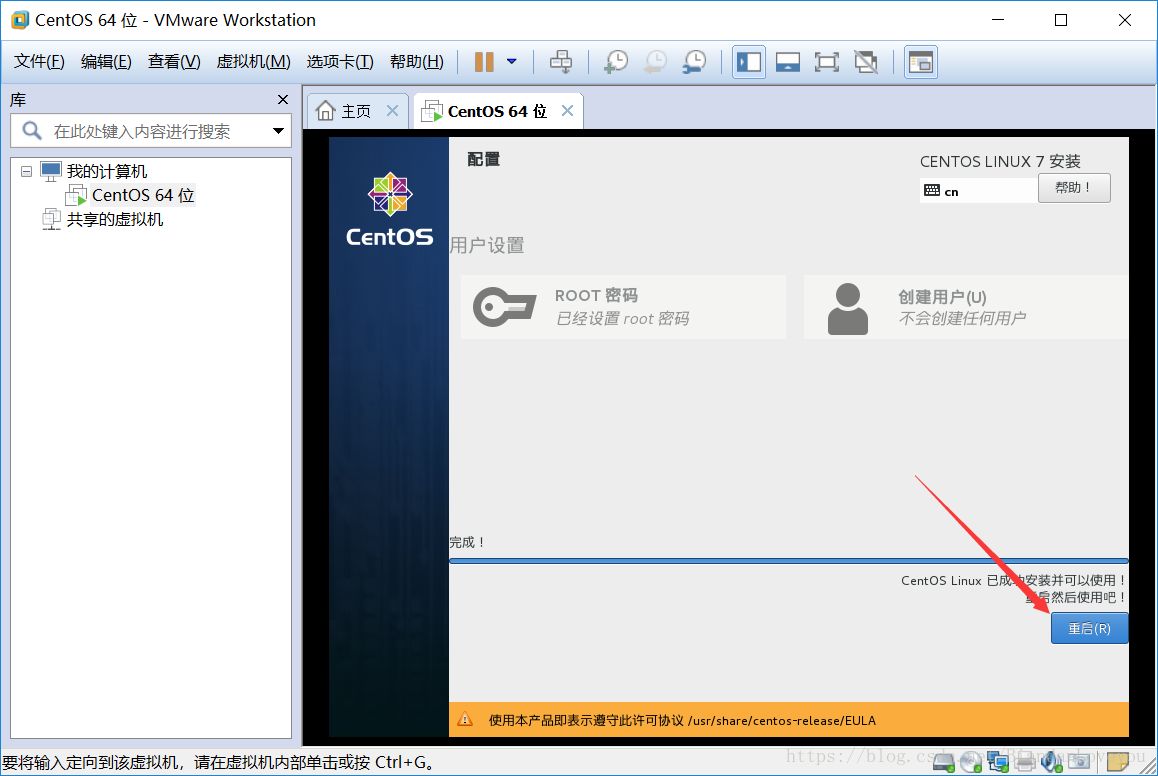The height and width of the screenshot is (776, 1158).
Task: Collapse the 我的计算机 tree node
Action: tap(27, 171)
